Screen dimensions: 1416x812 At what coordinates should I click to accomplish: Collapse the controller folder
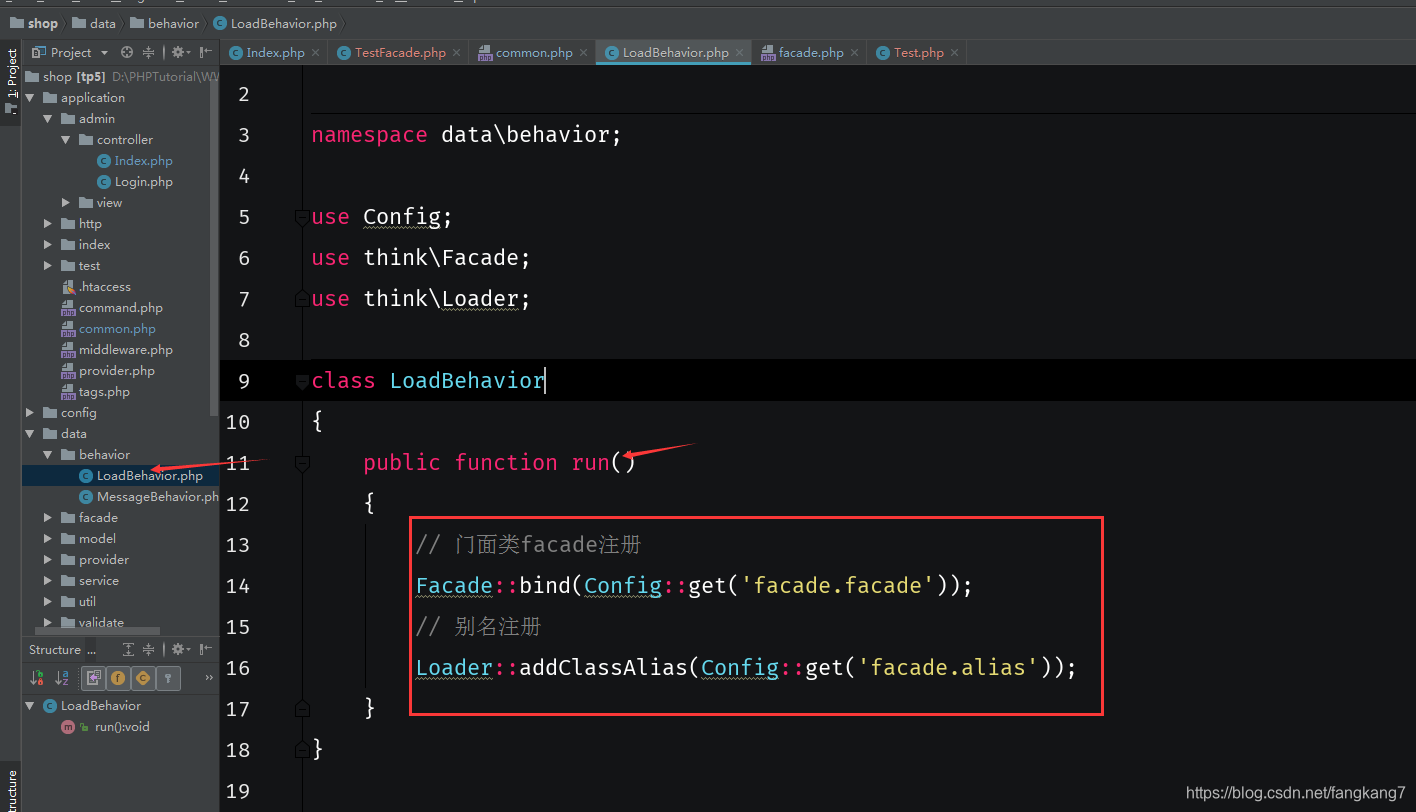tap(66, 140)
